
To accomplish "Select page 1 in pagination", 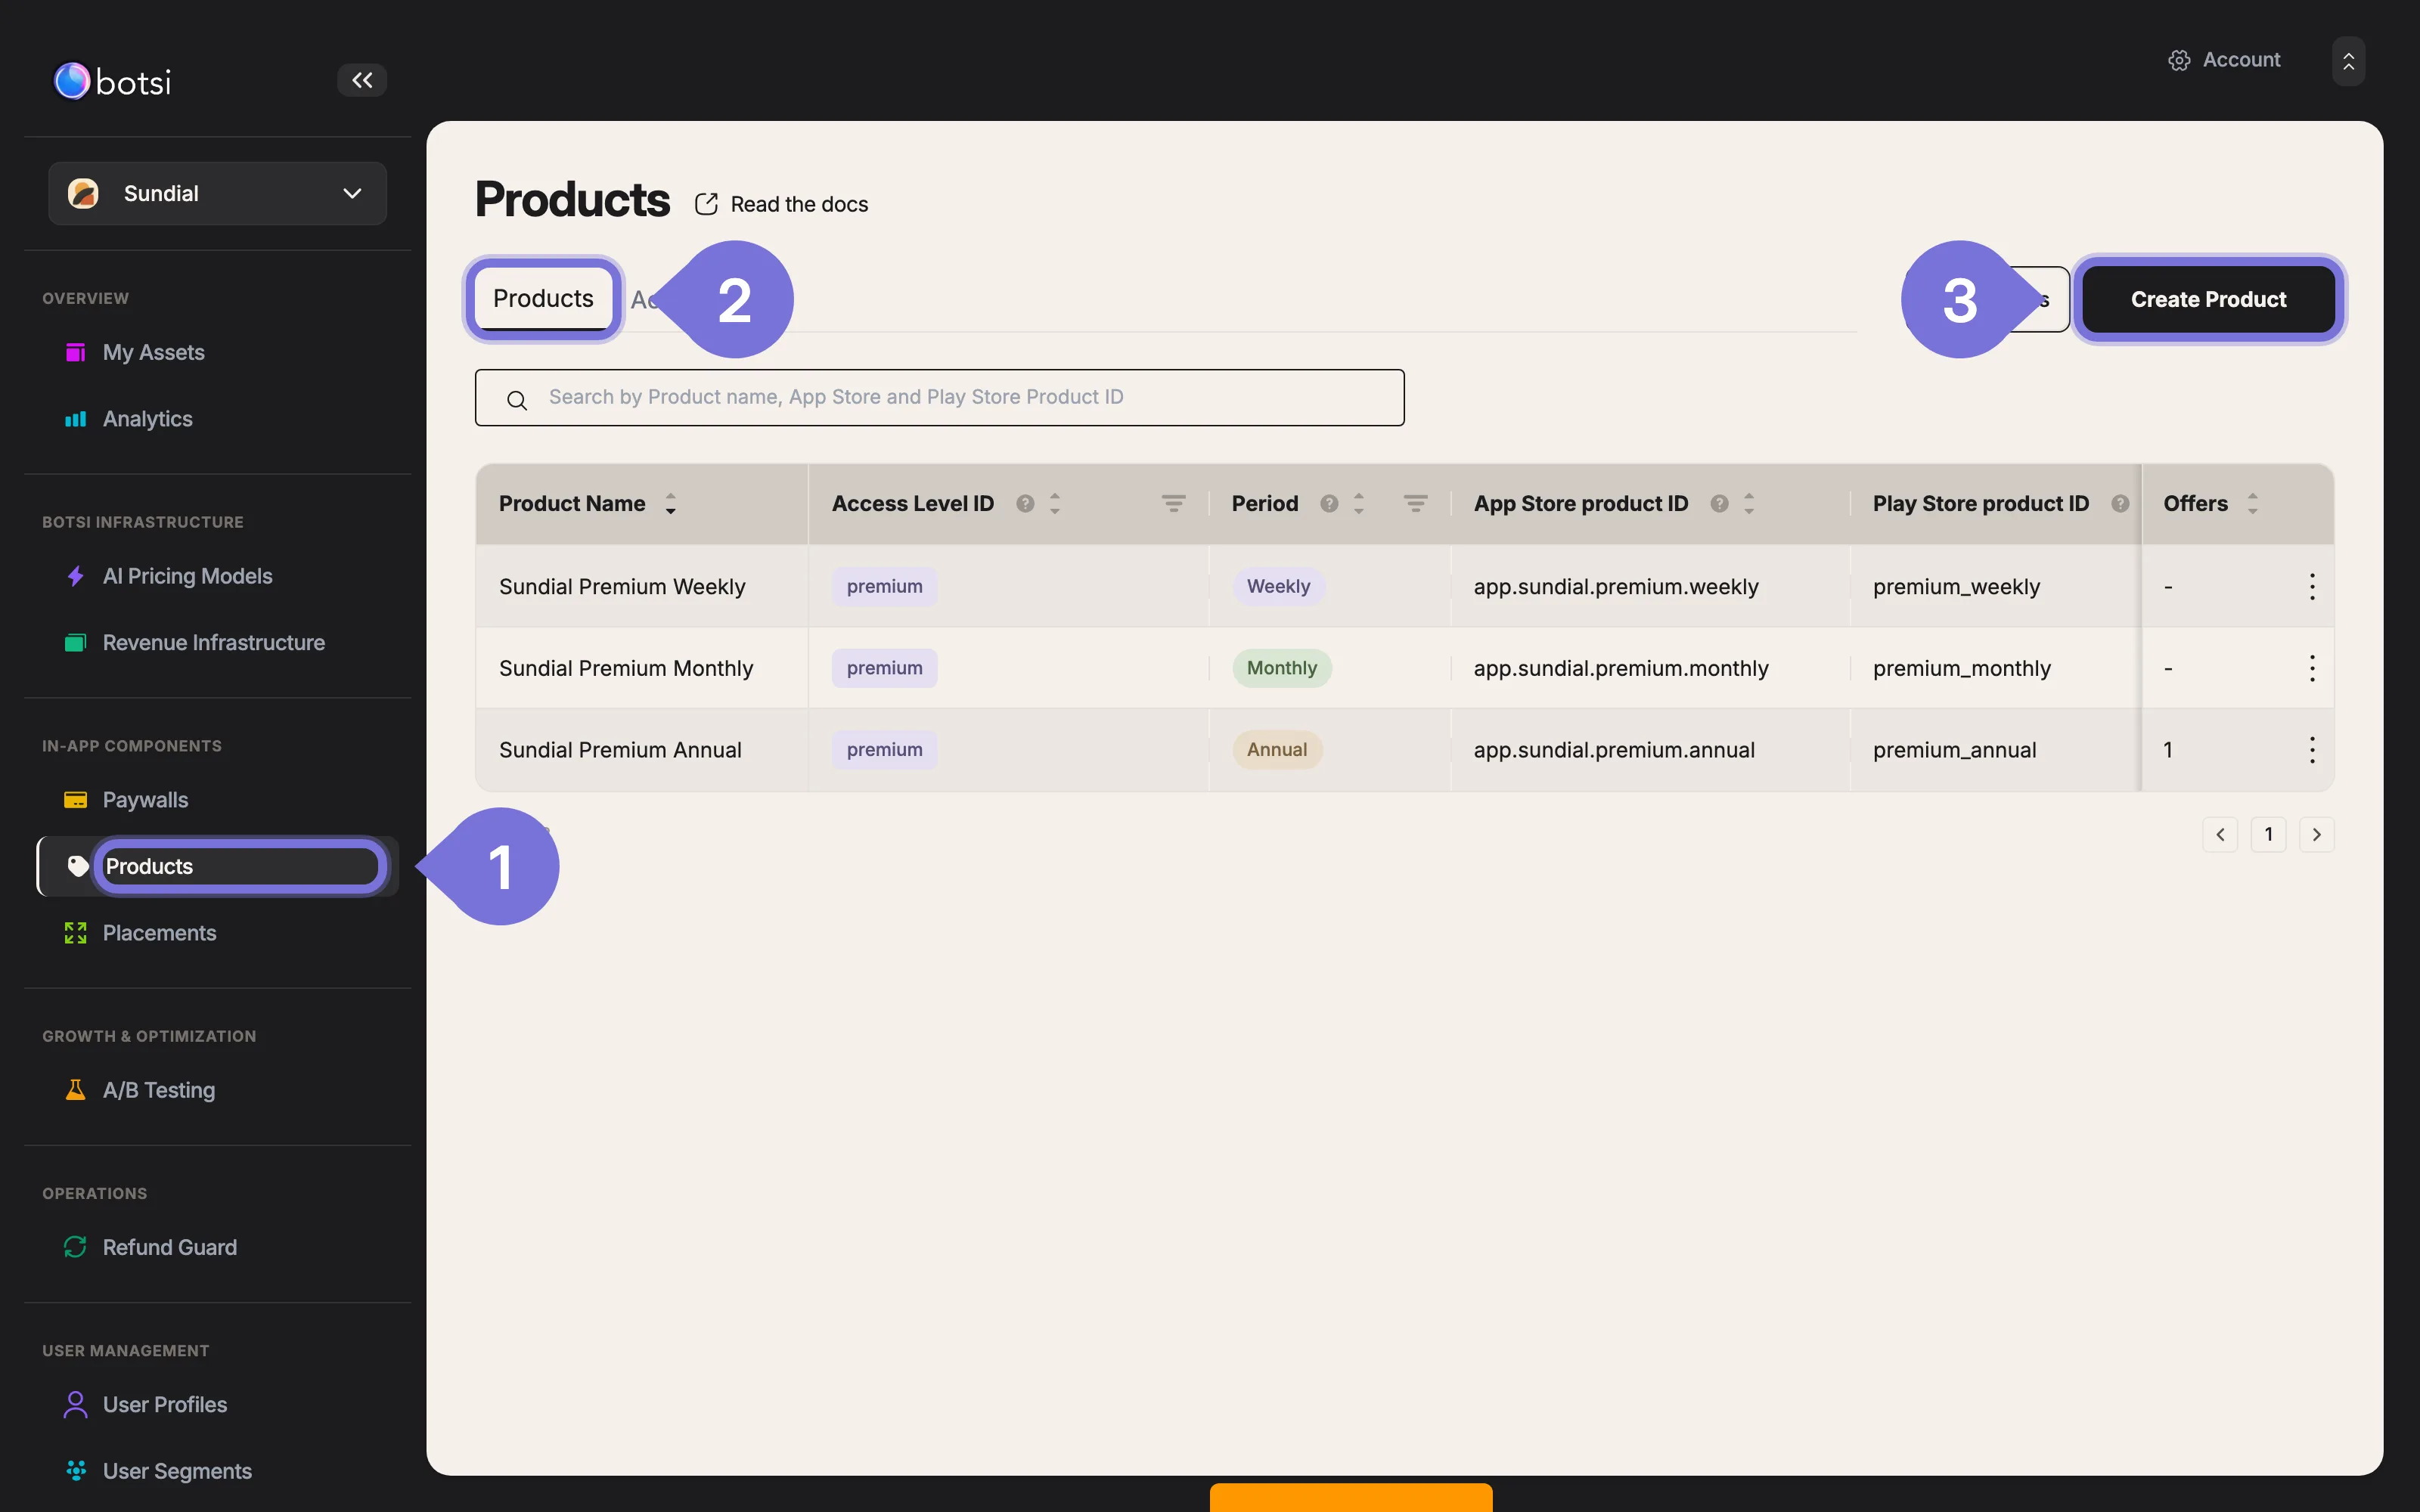I will tap(2268, 835).
